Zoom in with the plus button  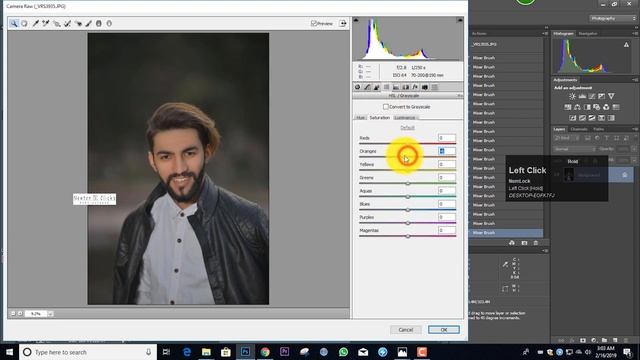20,313
